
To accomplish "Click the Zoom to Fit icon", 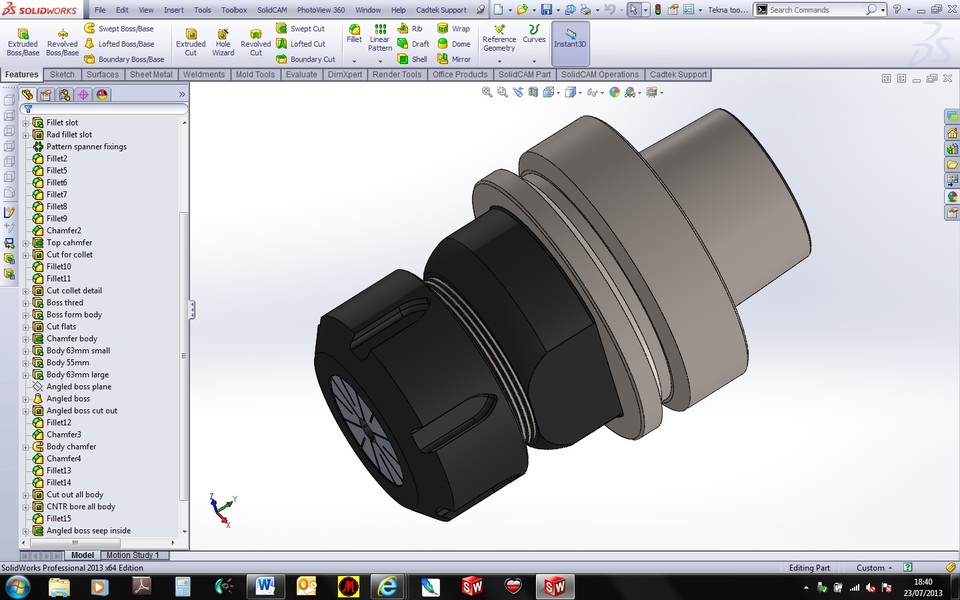I will 487,91.
